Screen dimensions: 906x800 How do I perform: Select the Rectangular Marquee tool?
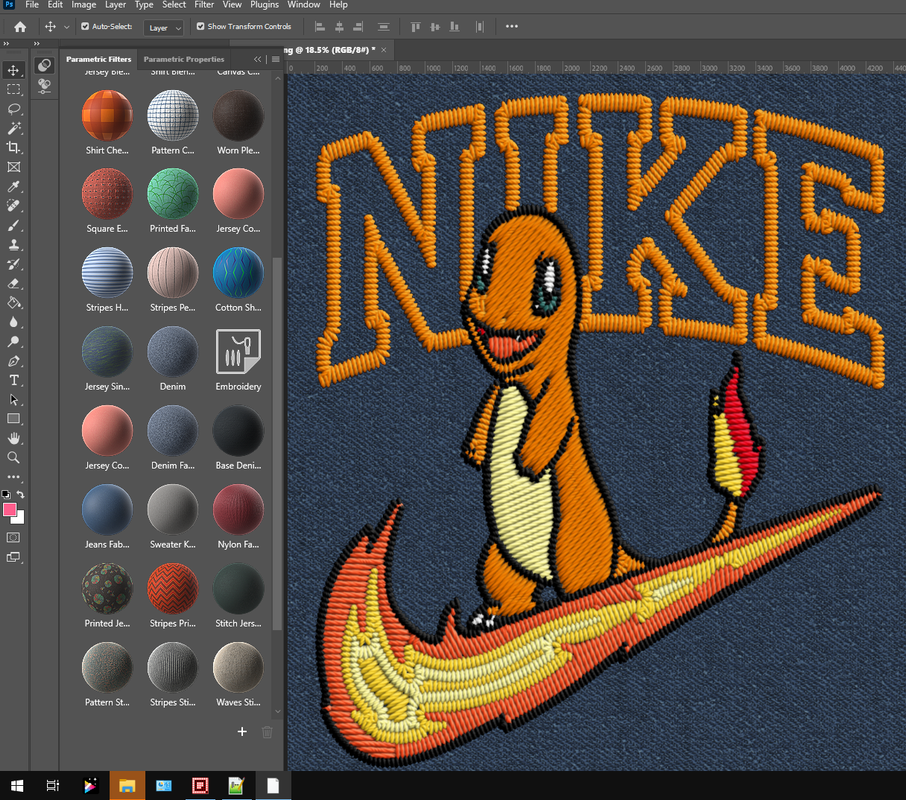pyautogui.click(x=13, y=90)
